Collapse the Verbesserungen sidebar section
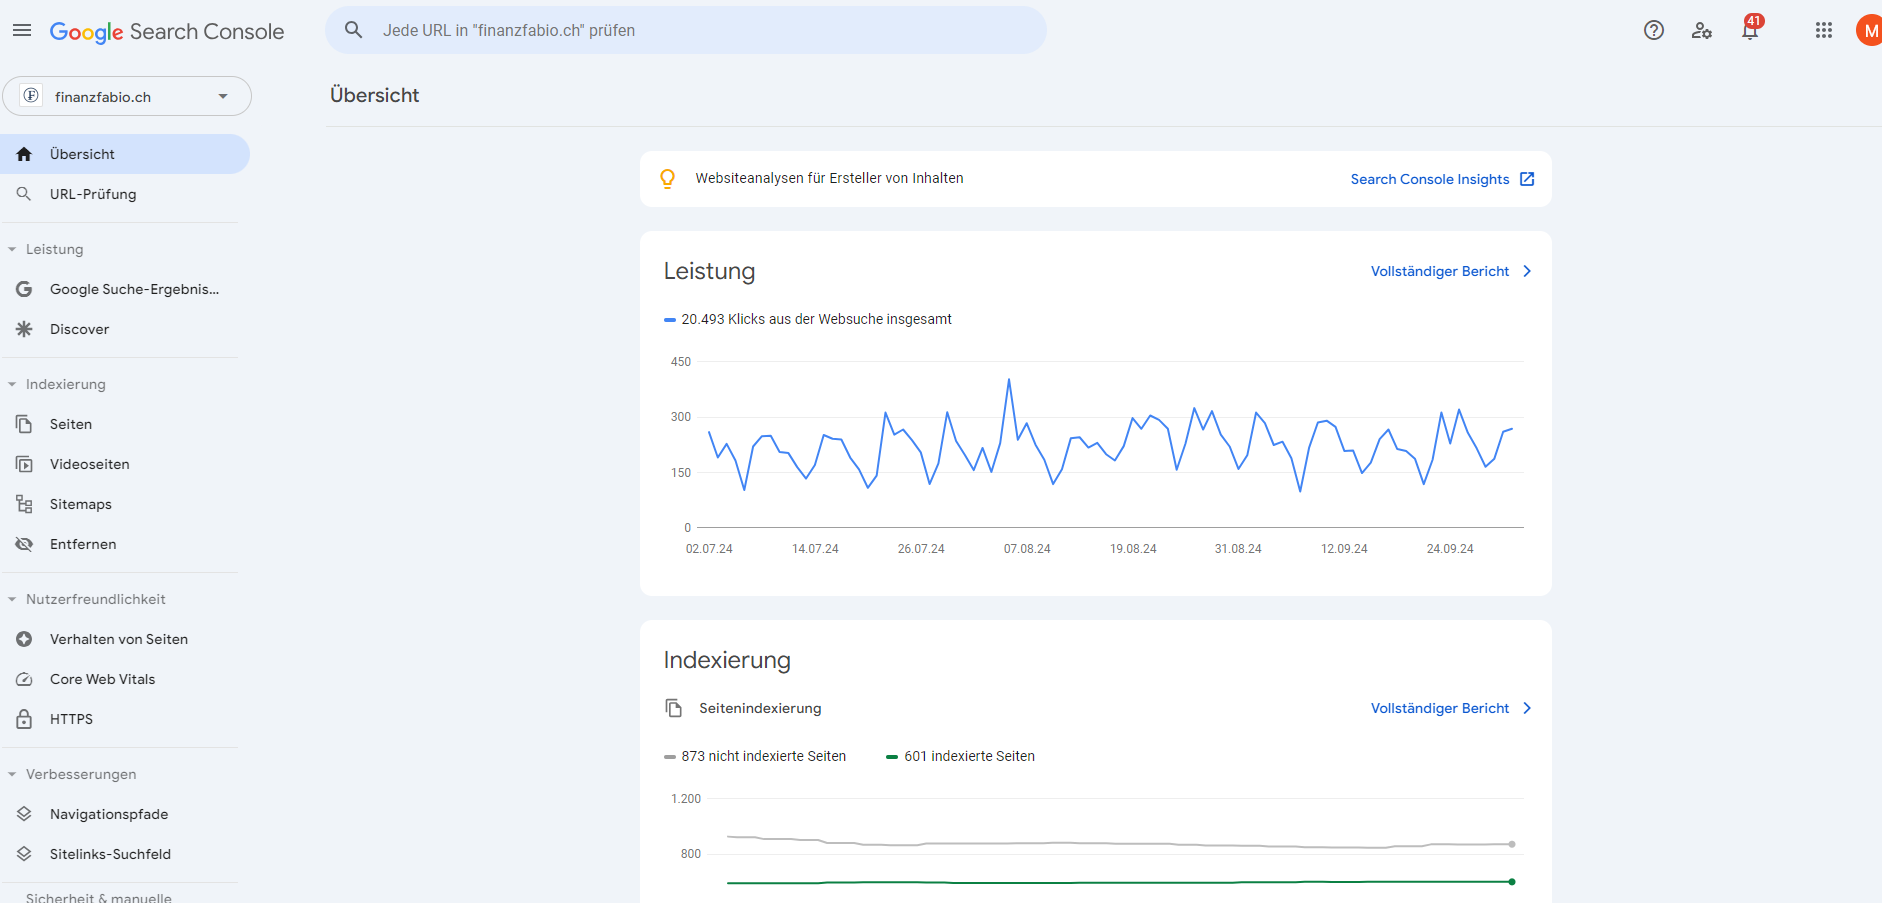 [12, 774]
